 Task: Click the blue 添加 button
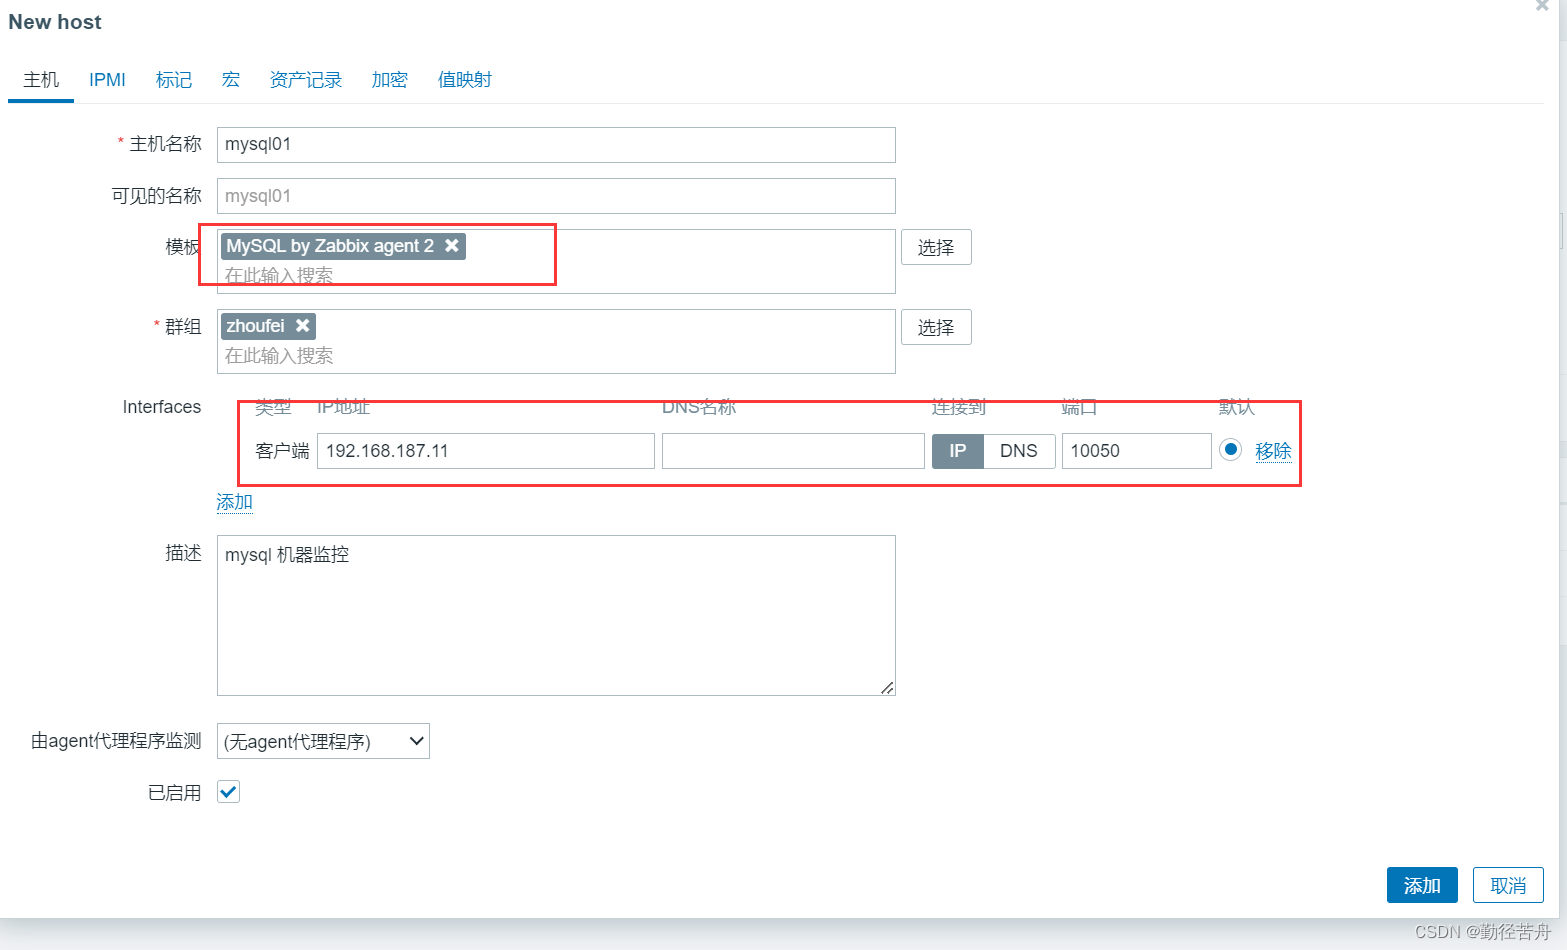point(1422,885)
